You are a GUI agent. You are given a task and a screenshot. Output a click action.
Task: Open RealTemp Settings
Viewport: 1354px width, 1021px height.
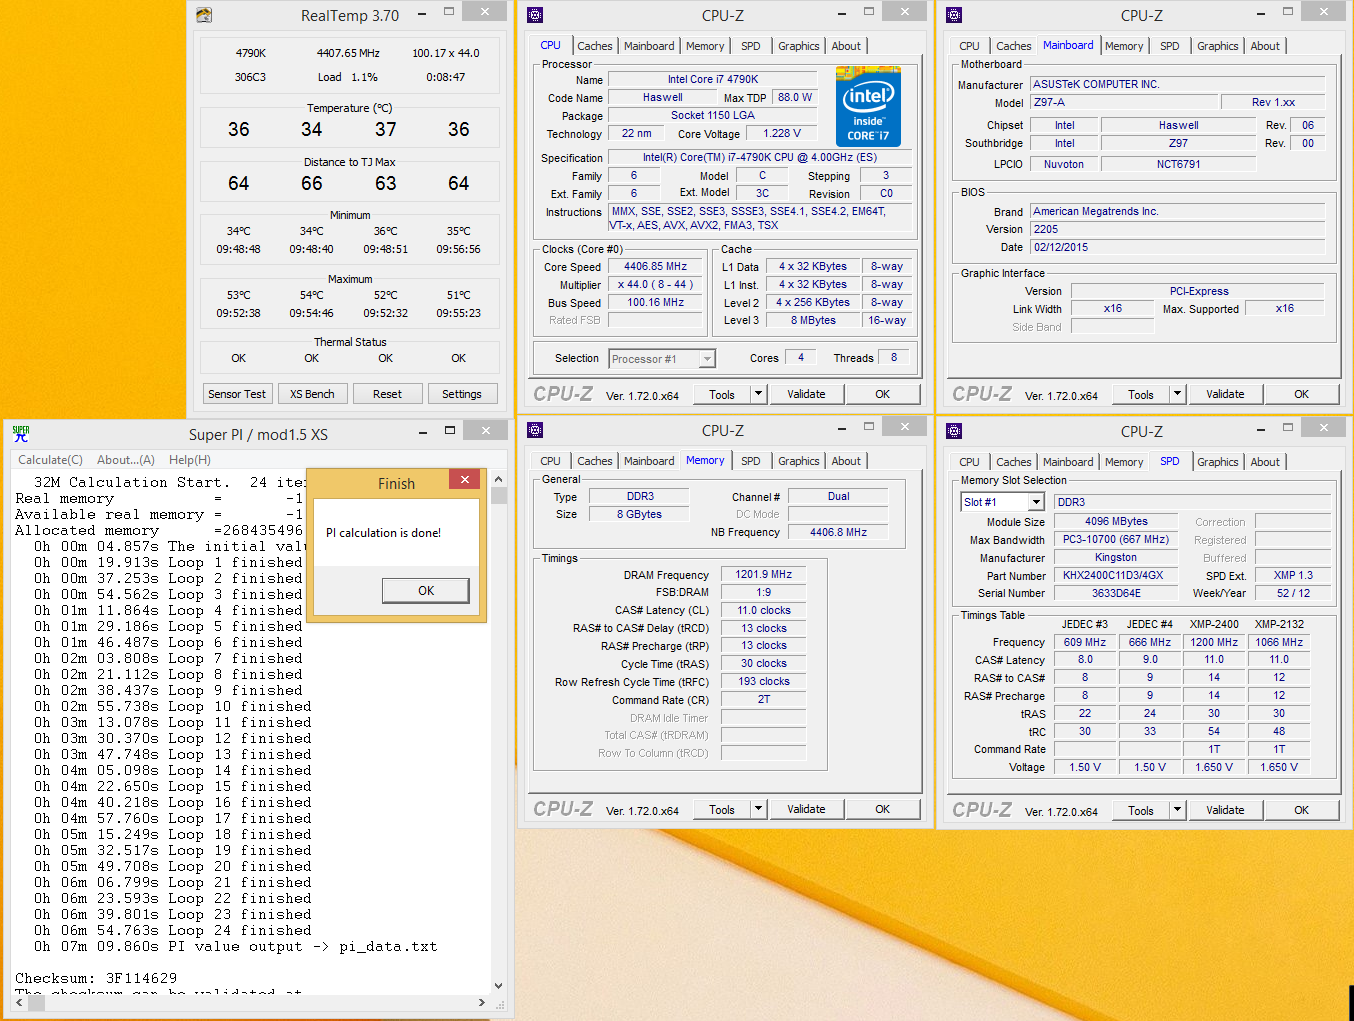tap(462, 394)
